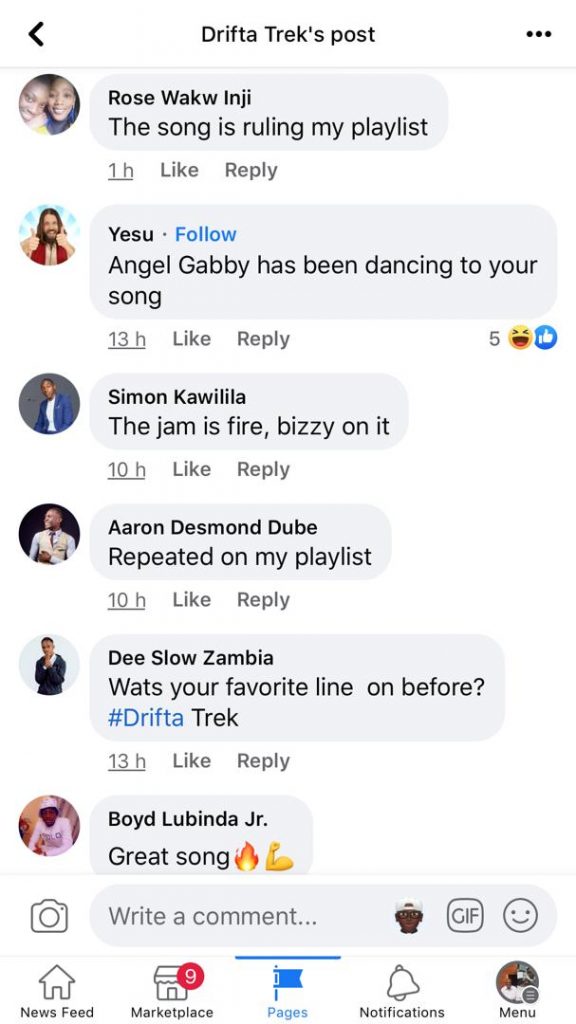The image size is (576, 1024).
Task: Reply to Simon Kawilila's comment
Action: point(263,469)
